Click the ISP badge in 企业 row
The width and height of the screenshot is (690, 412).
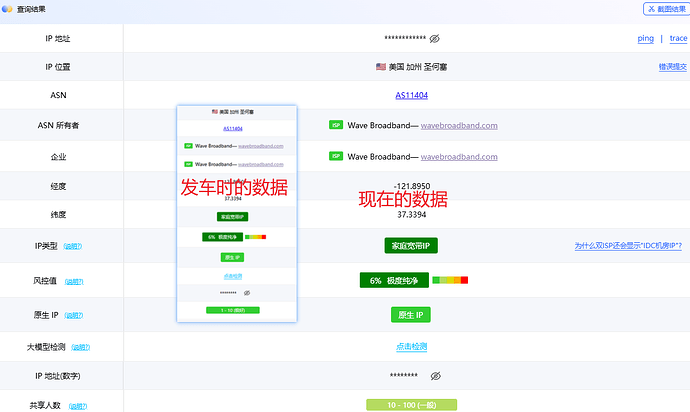point(336,156)
